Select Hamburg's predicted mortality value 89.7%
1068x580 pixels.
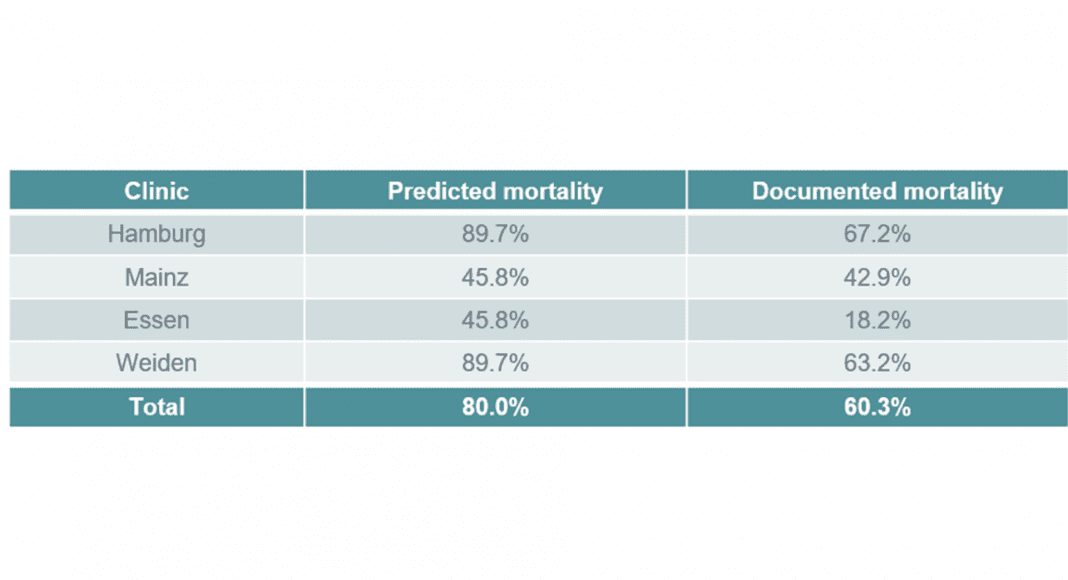tap(495, 234)
